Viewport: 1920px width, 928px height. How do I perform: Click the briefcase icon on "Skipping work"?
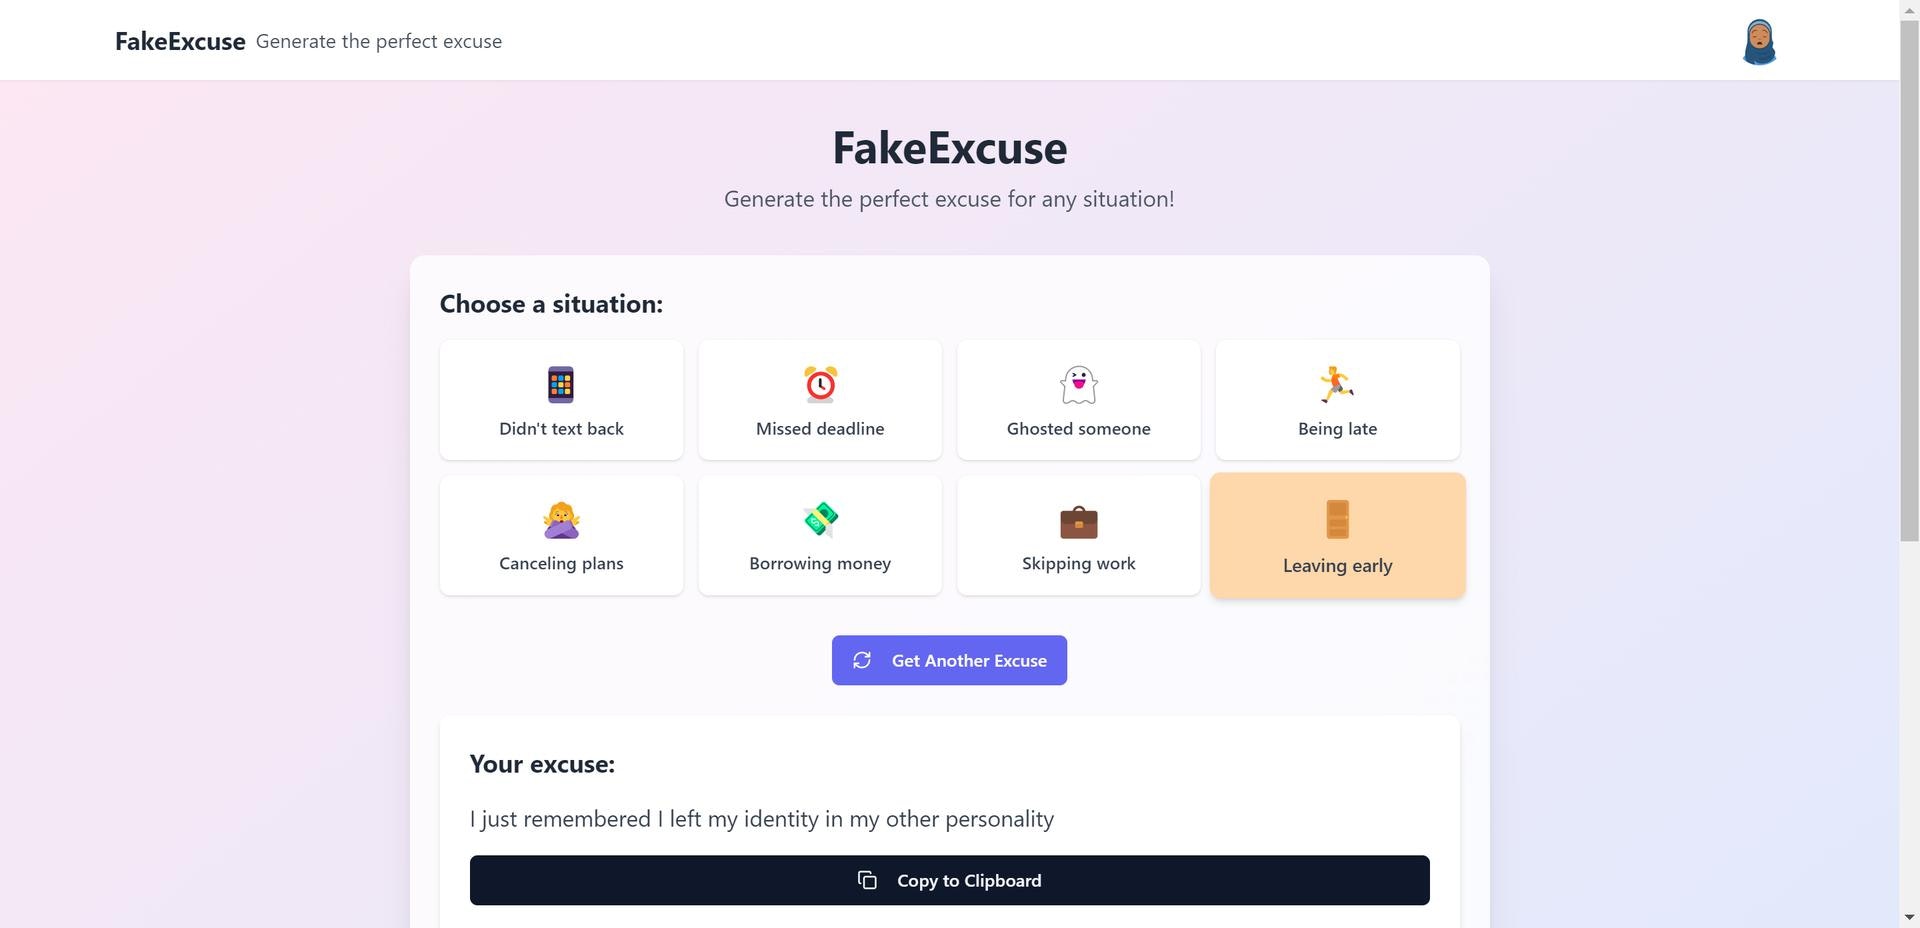1078,521
